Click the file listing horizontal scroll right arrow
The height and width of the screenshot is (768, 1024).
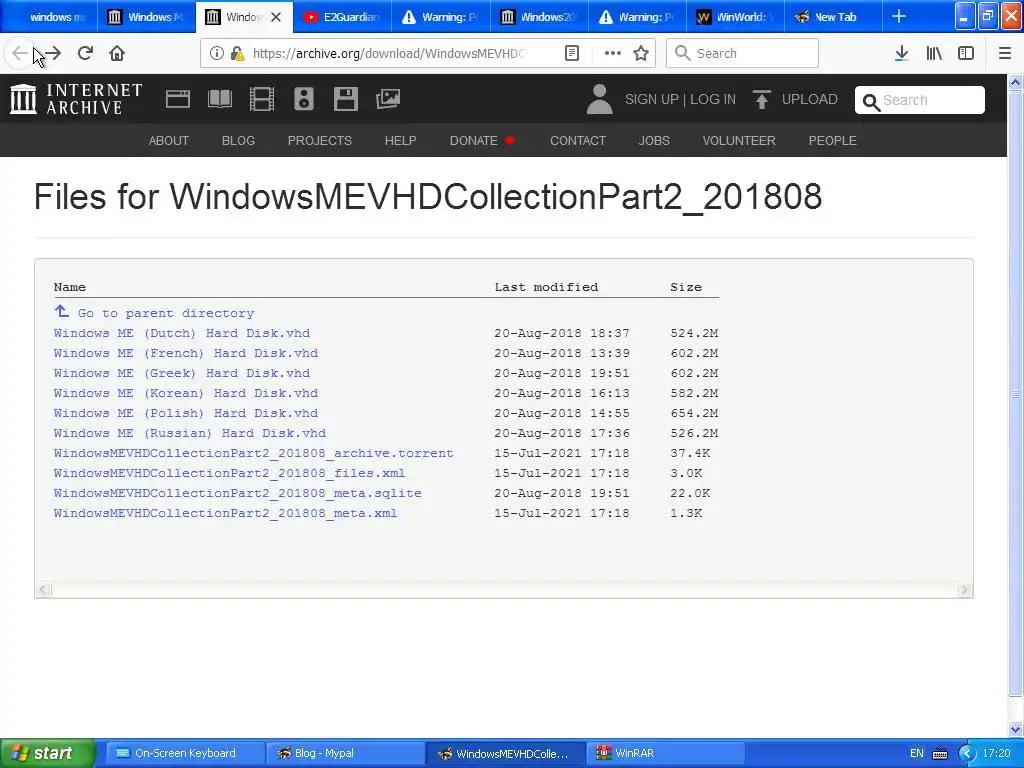click(965, 590)
